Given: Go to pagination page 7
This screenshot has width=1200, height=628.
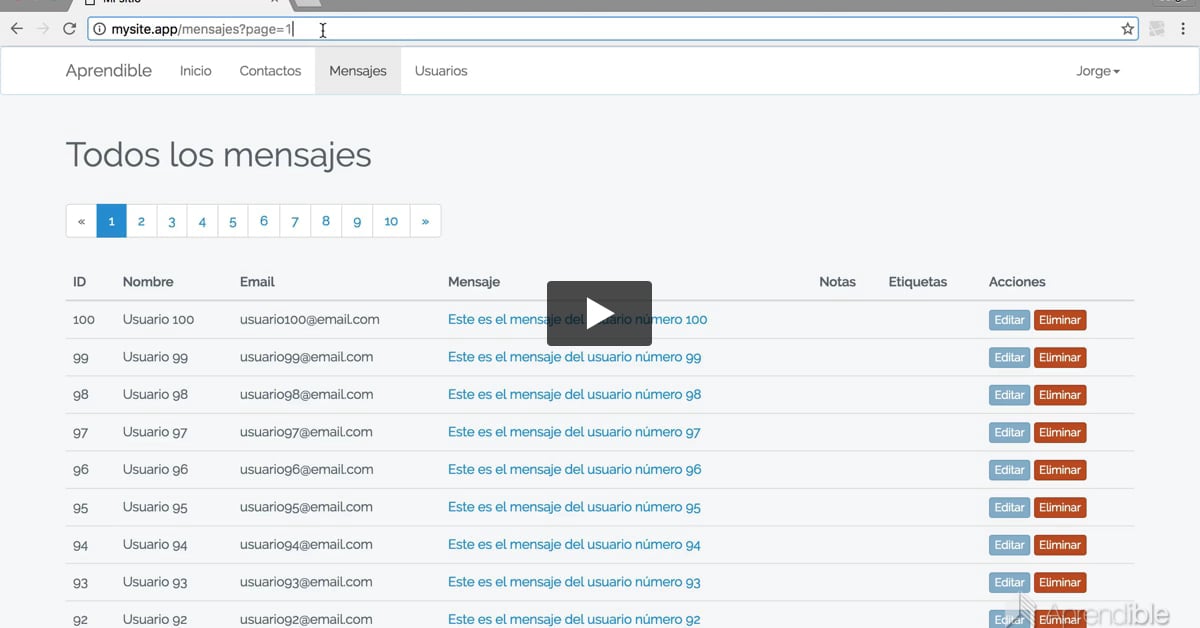Looking at the screenshot, I should tap(295, 221).
